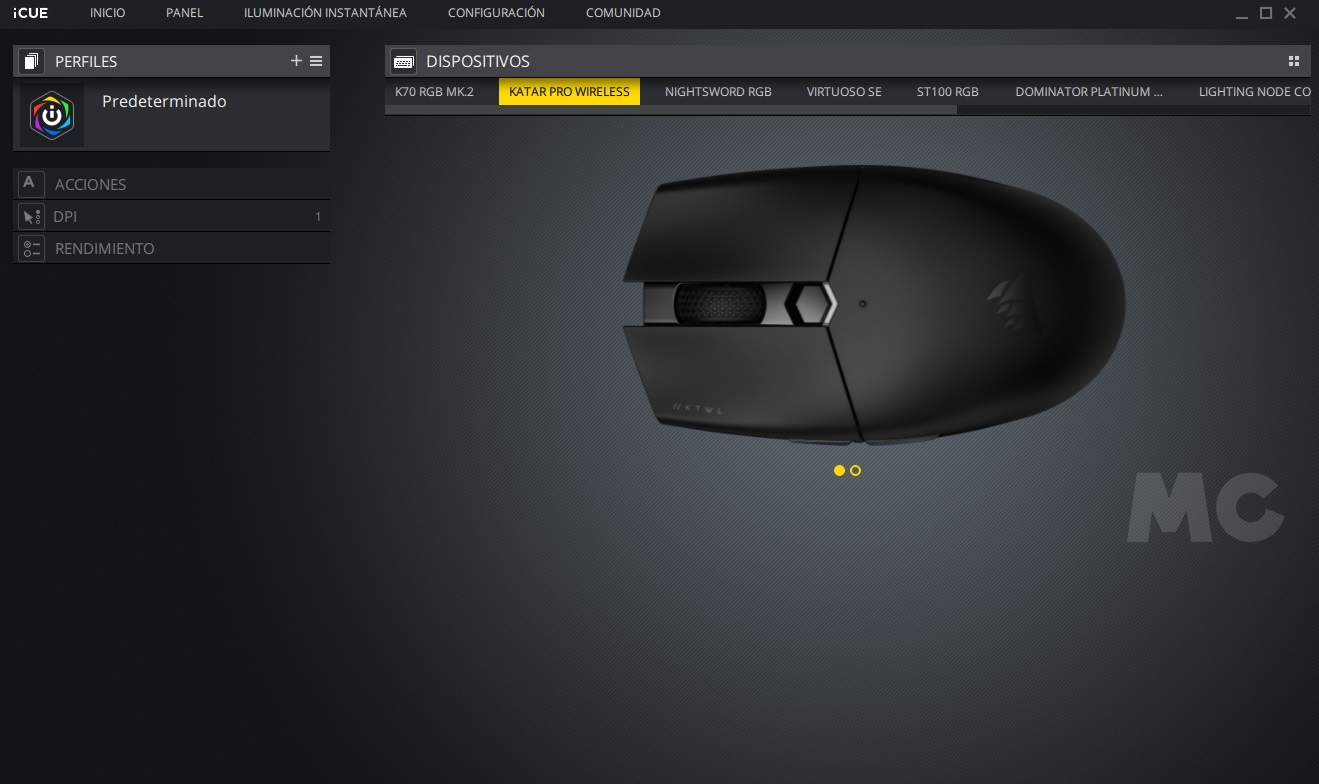Expand the DPI section

tap(66, 217)
